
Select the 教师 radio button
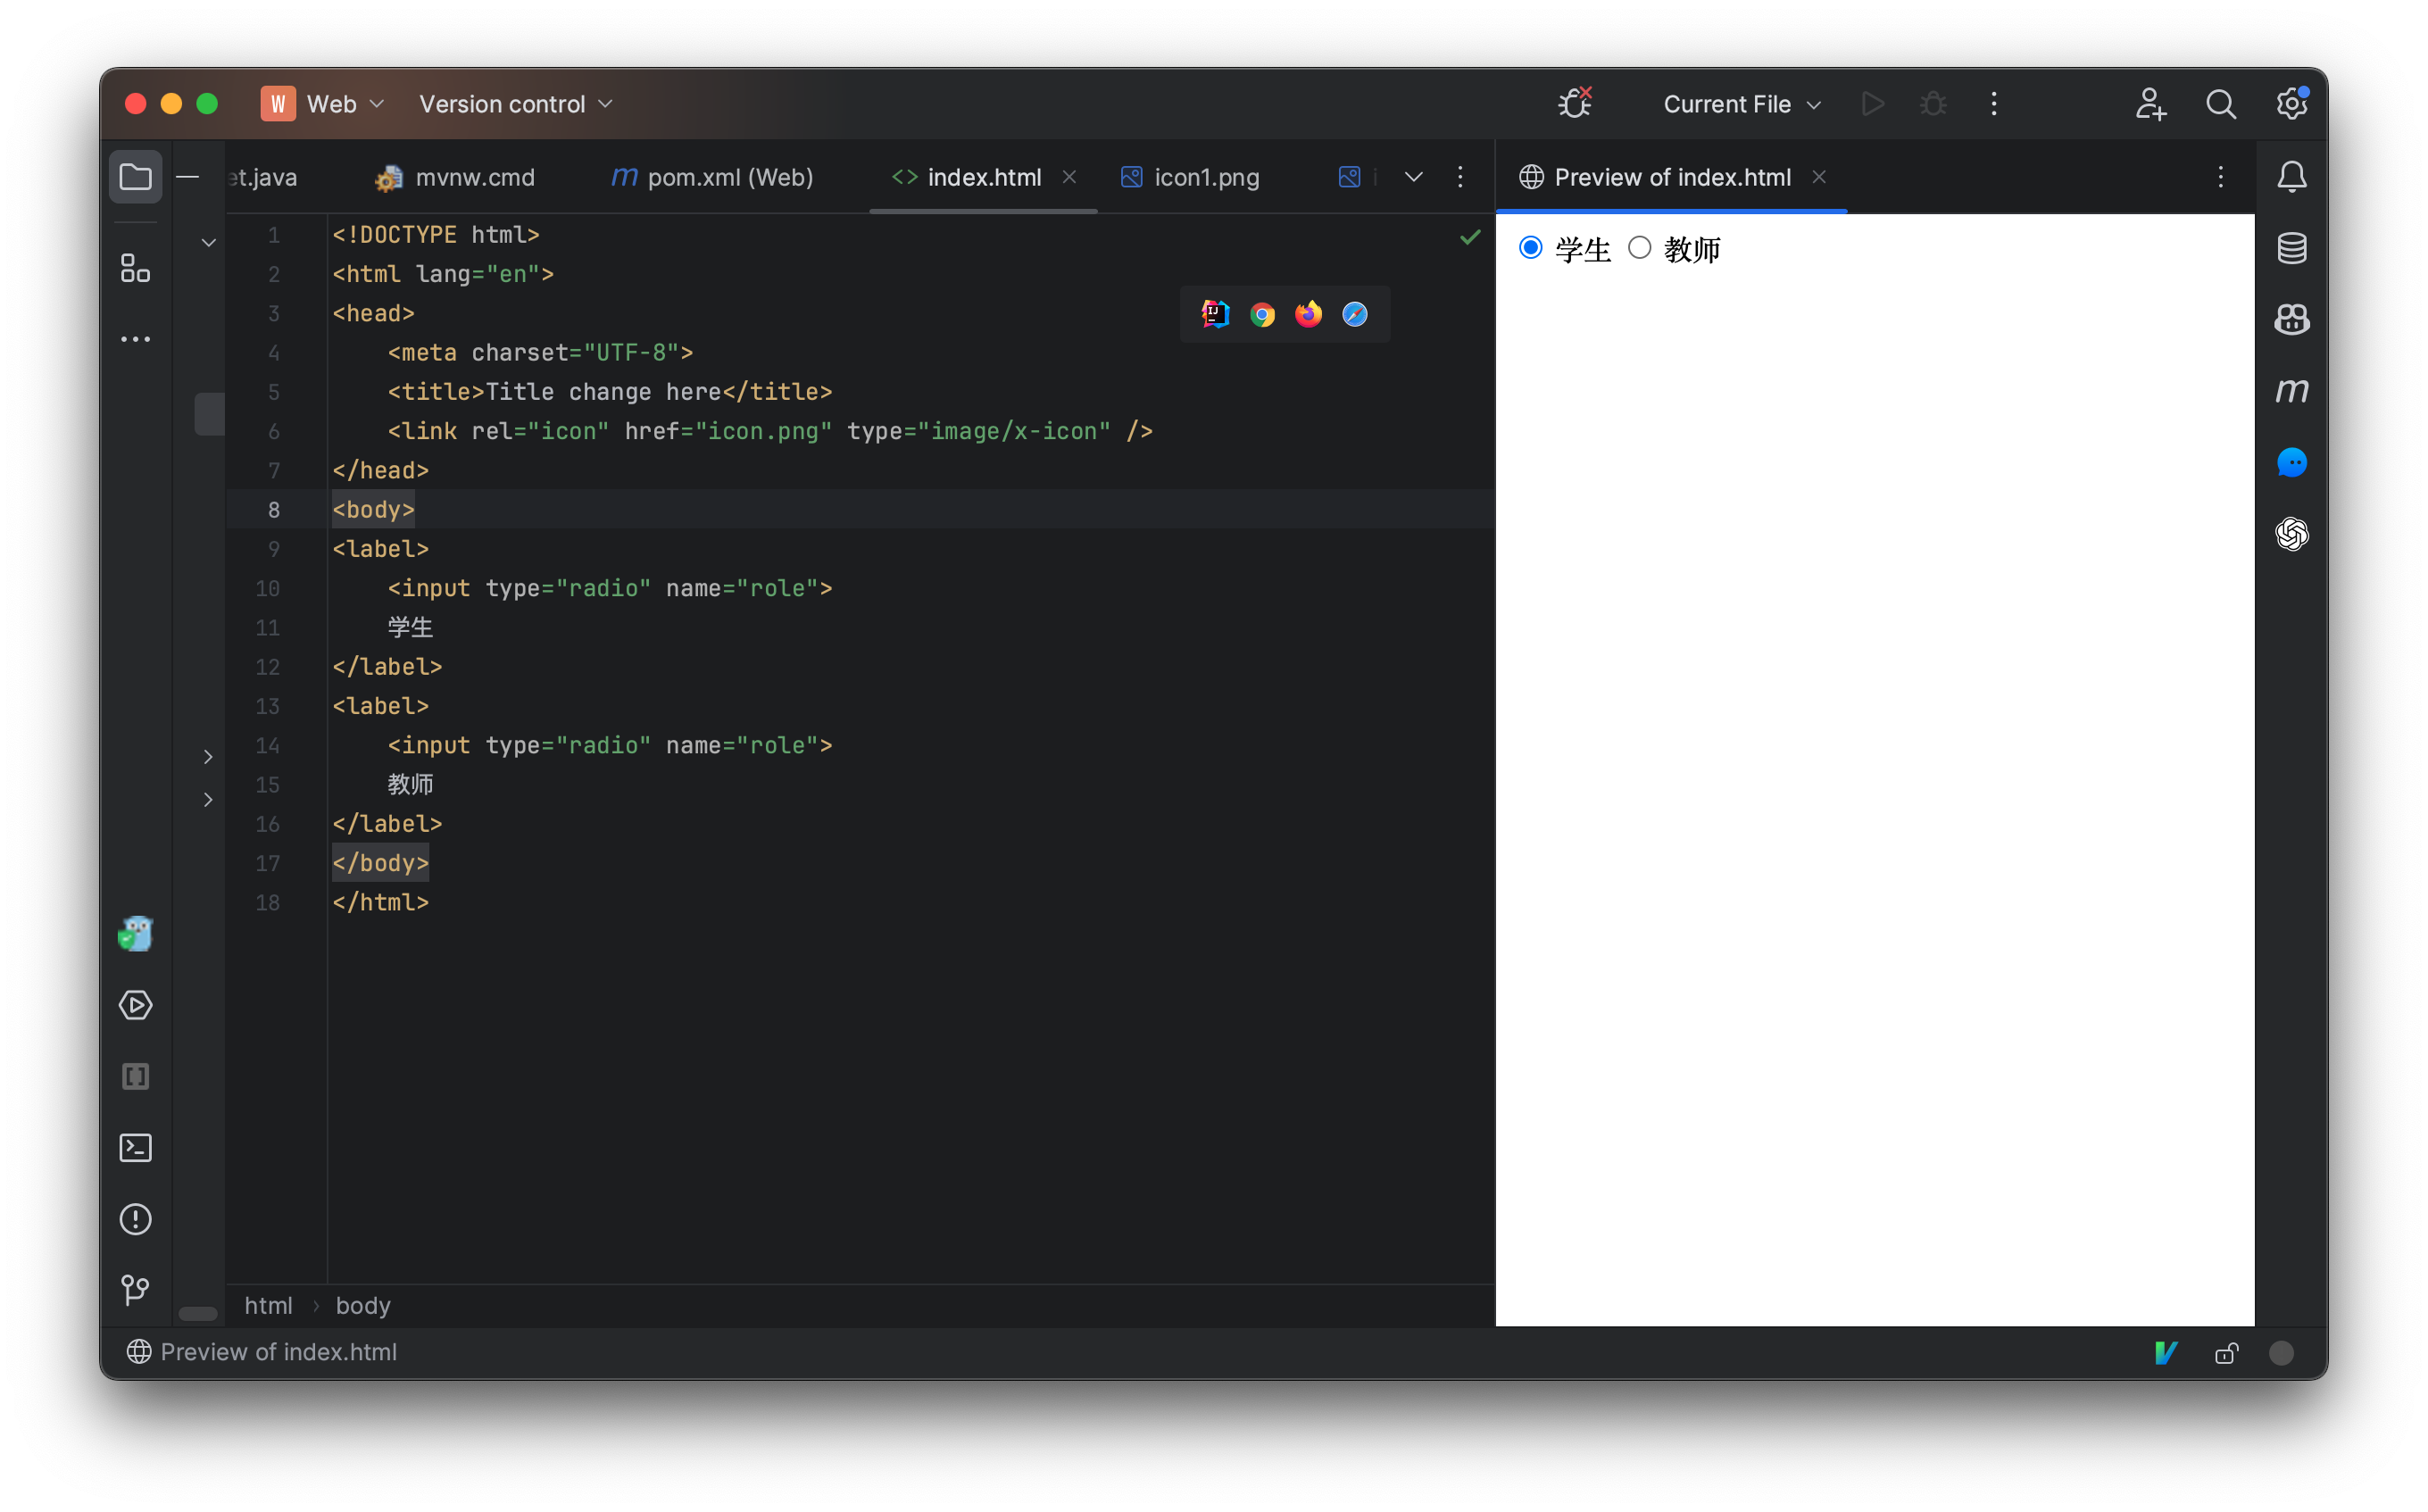1639,247
